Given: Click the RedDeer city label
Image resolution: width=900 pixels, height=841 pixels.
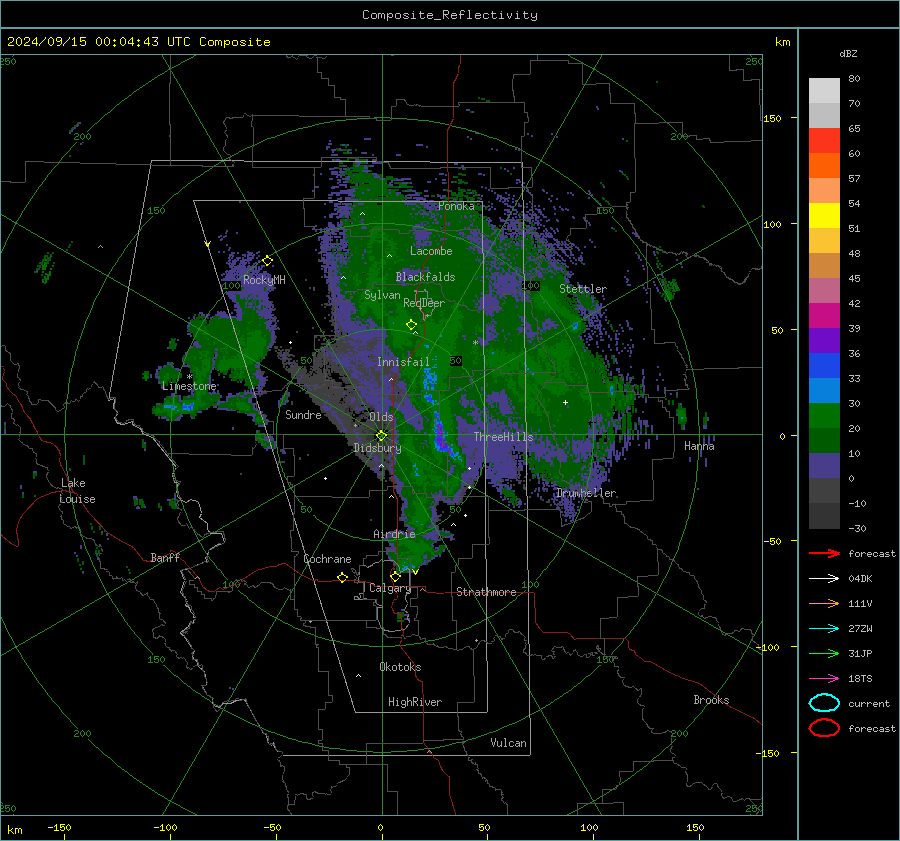Looking at the screenshot, I should [x=424, y=303].
